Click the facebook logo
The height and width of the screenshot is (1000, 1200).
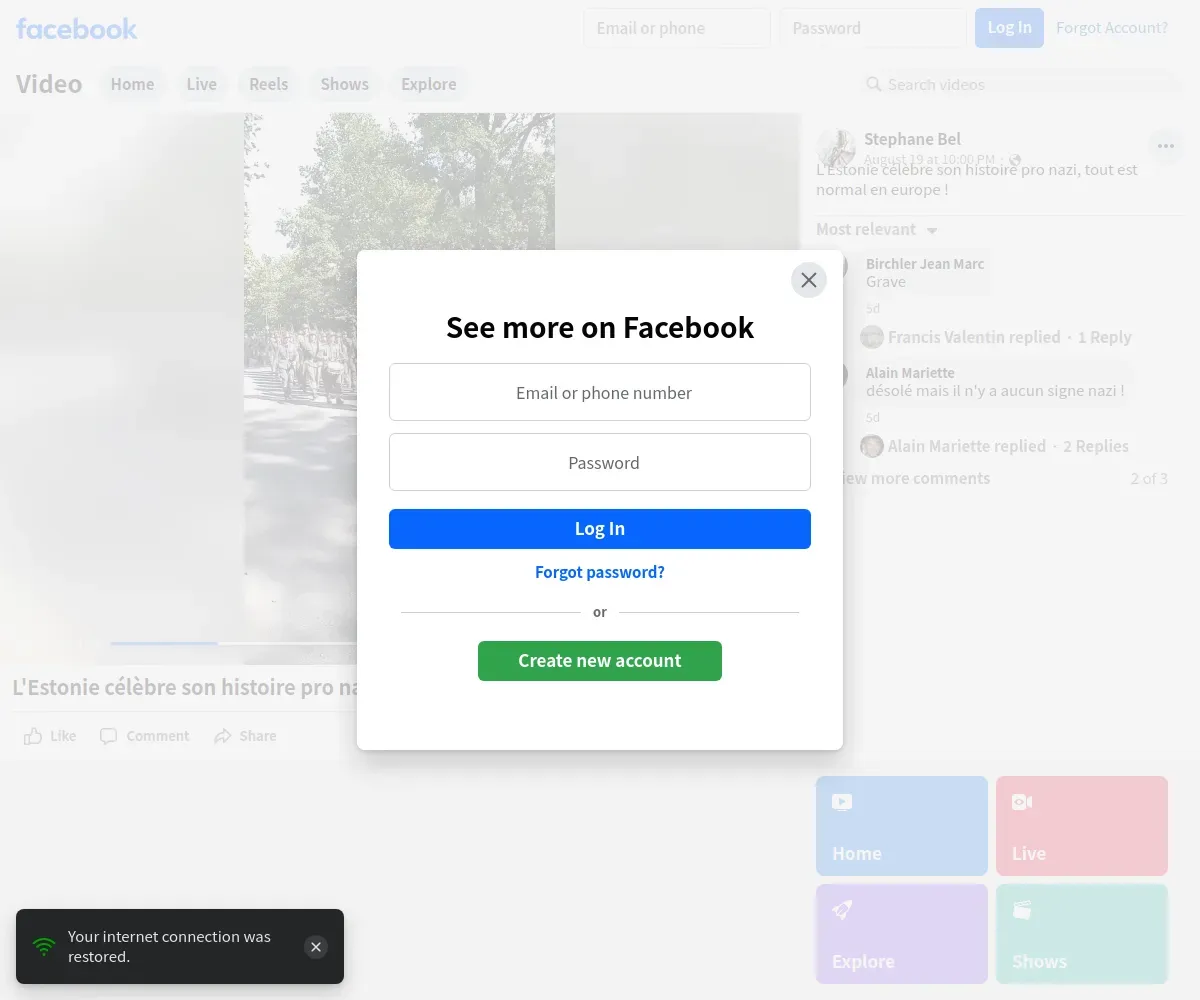click(x=77, y=28)
